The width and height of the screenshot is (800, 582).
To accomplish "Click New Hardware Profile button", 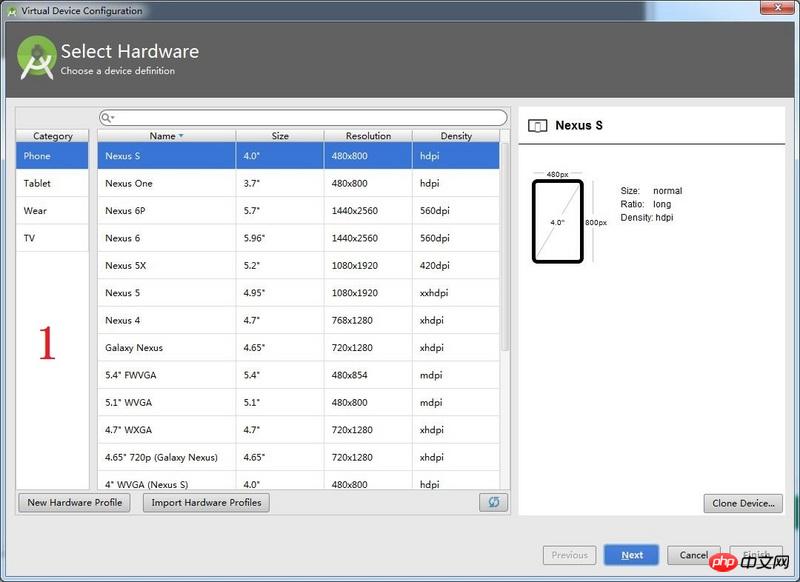I will tap(74, 502).
